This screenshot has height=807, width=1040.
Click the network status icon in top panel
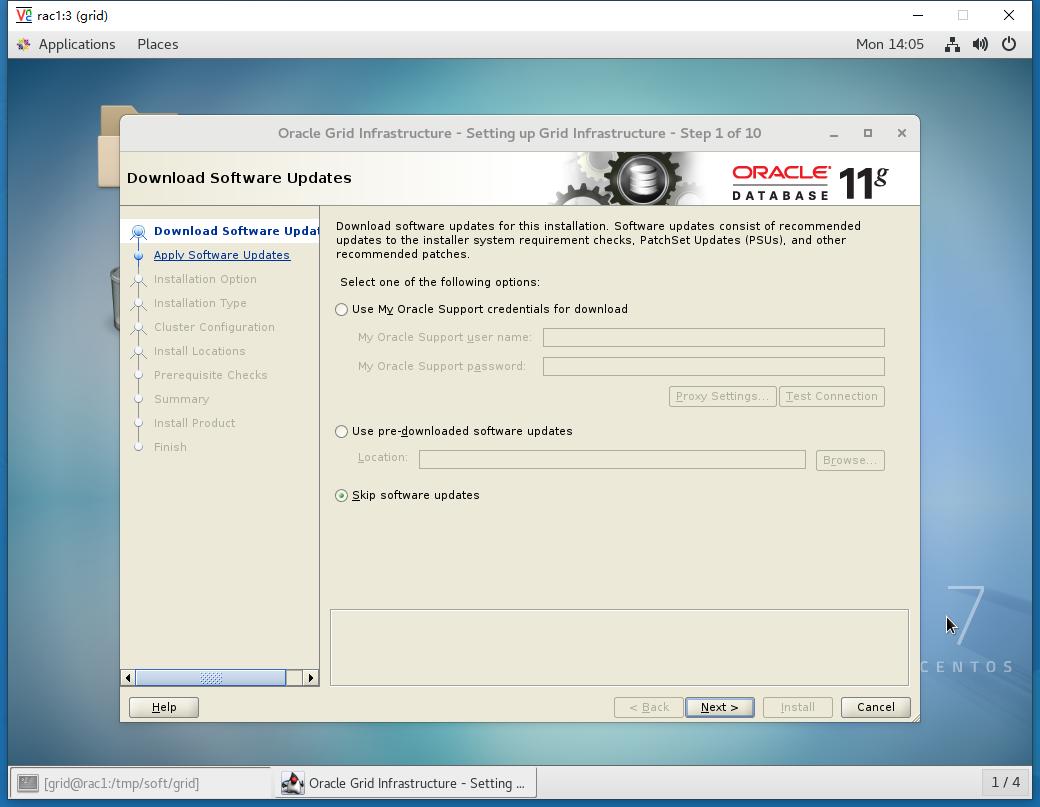pyautogui.click(x=952, y=44)
